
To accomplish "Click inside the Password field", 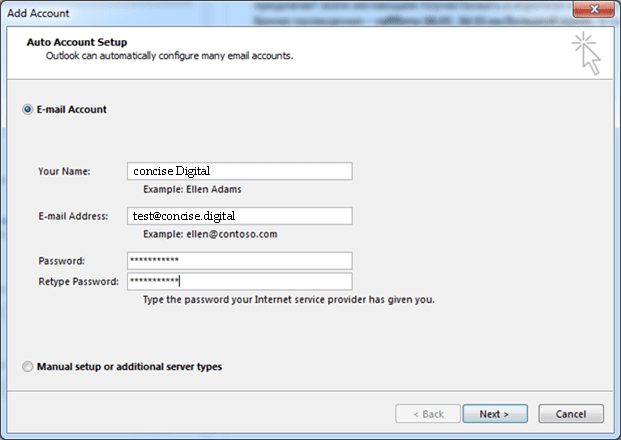I will [x=239, y=260].
